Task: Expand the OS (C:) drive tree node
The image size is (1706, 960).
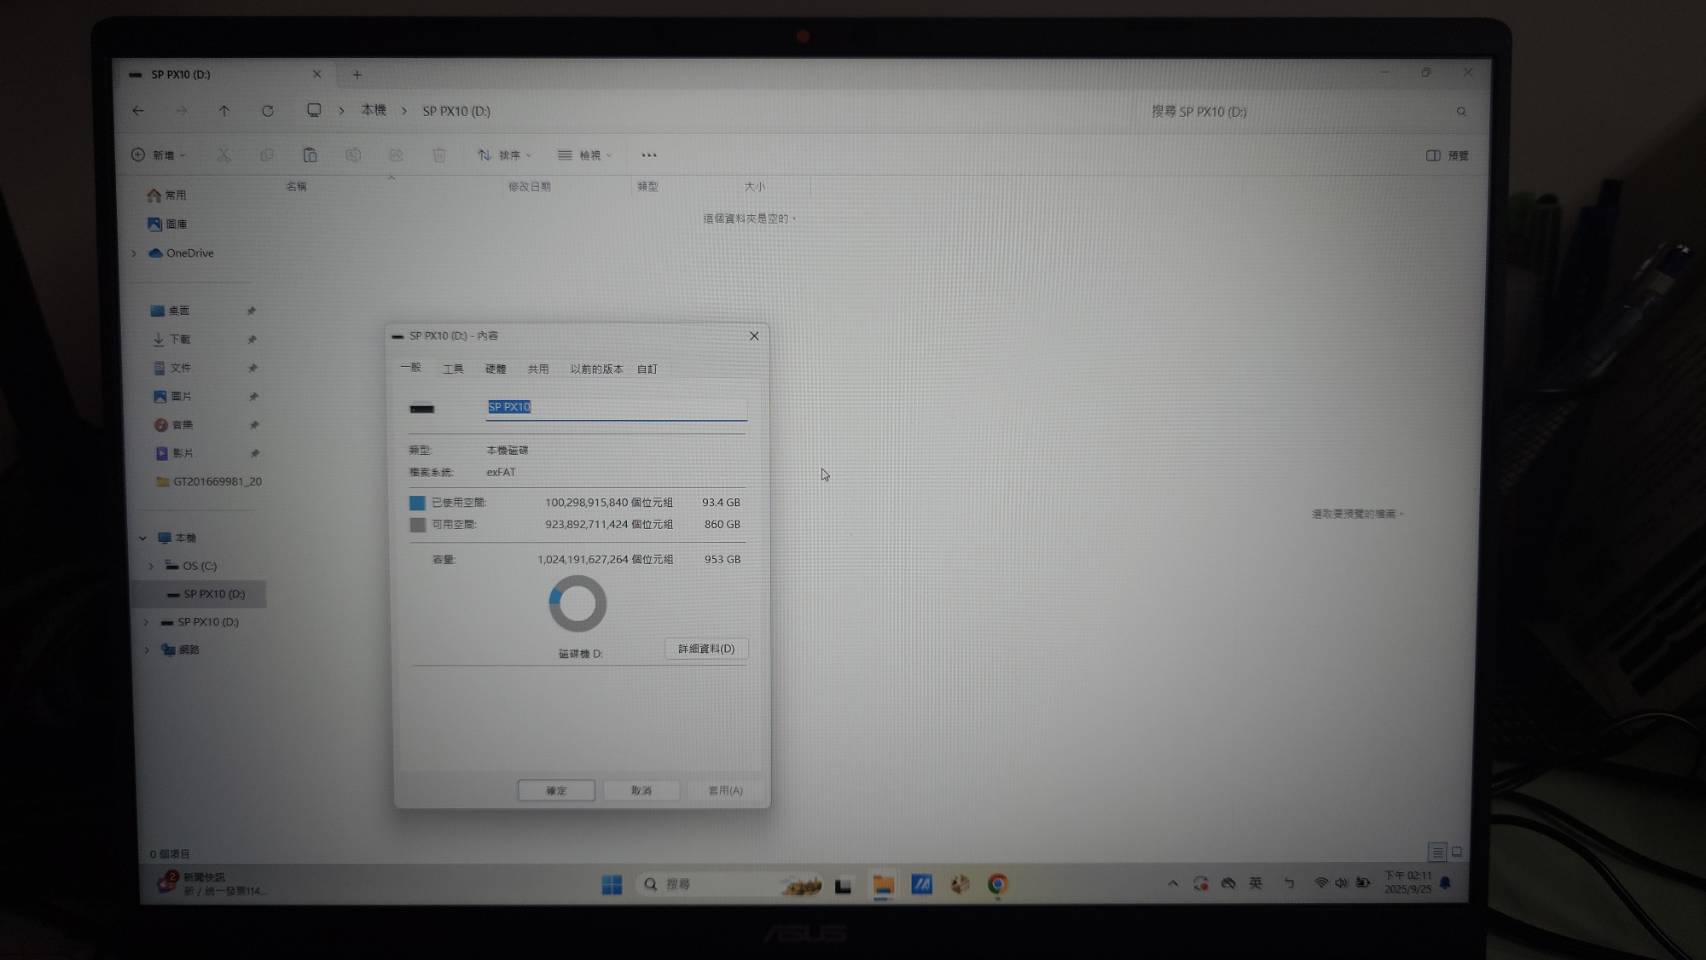Action: click(152, 566)
